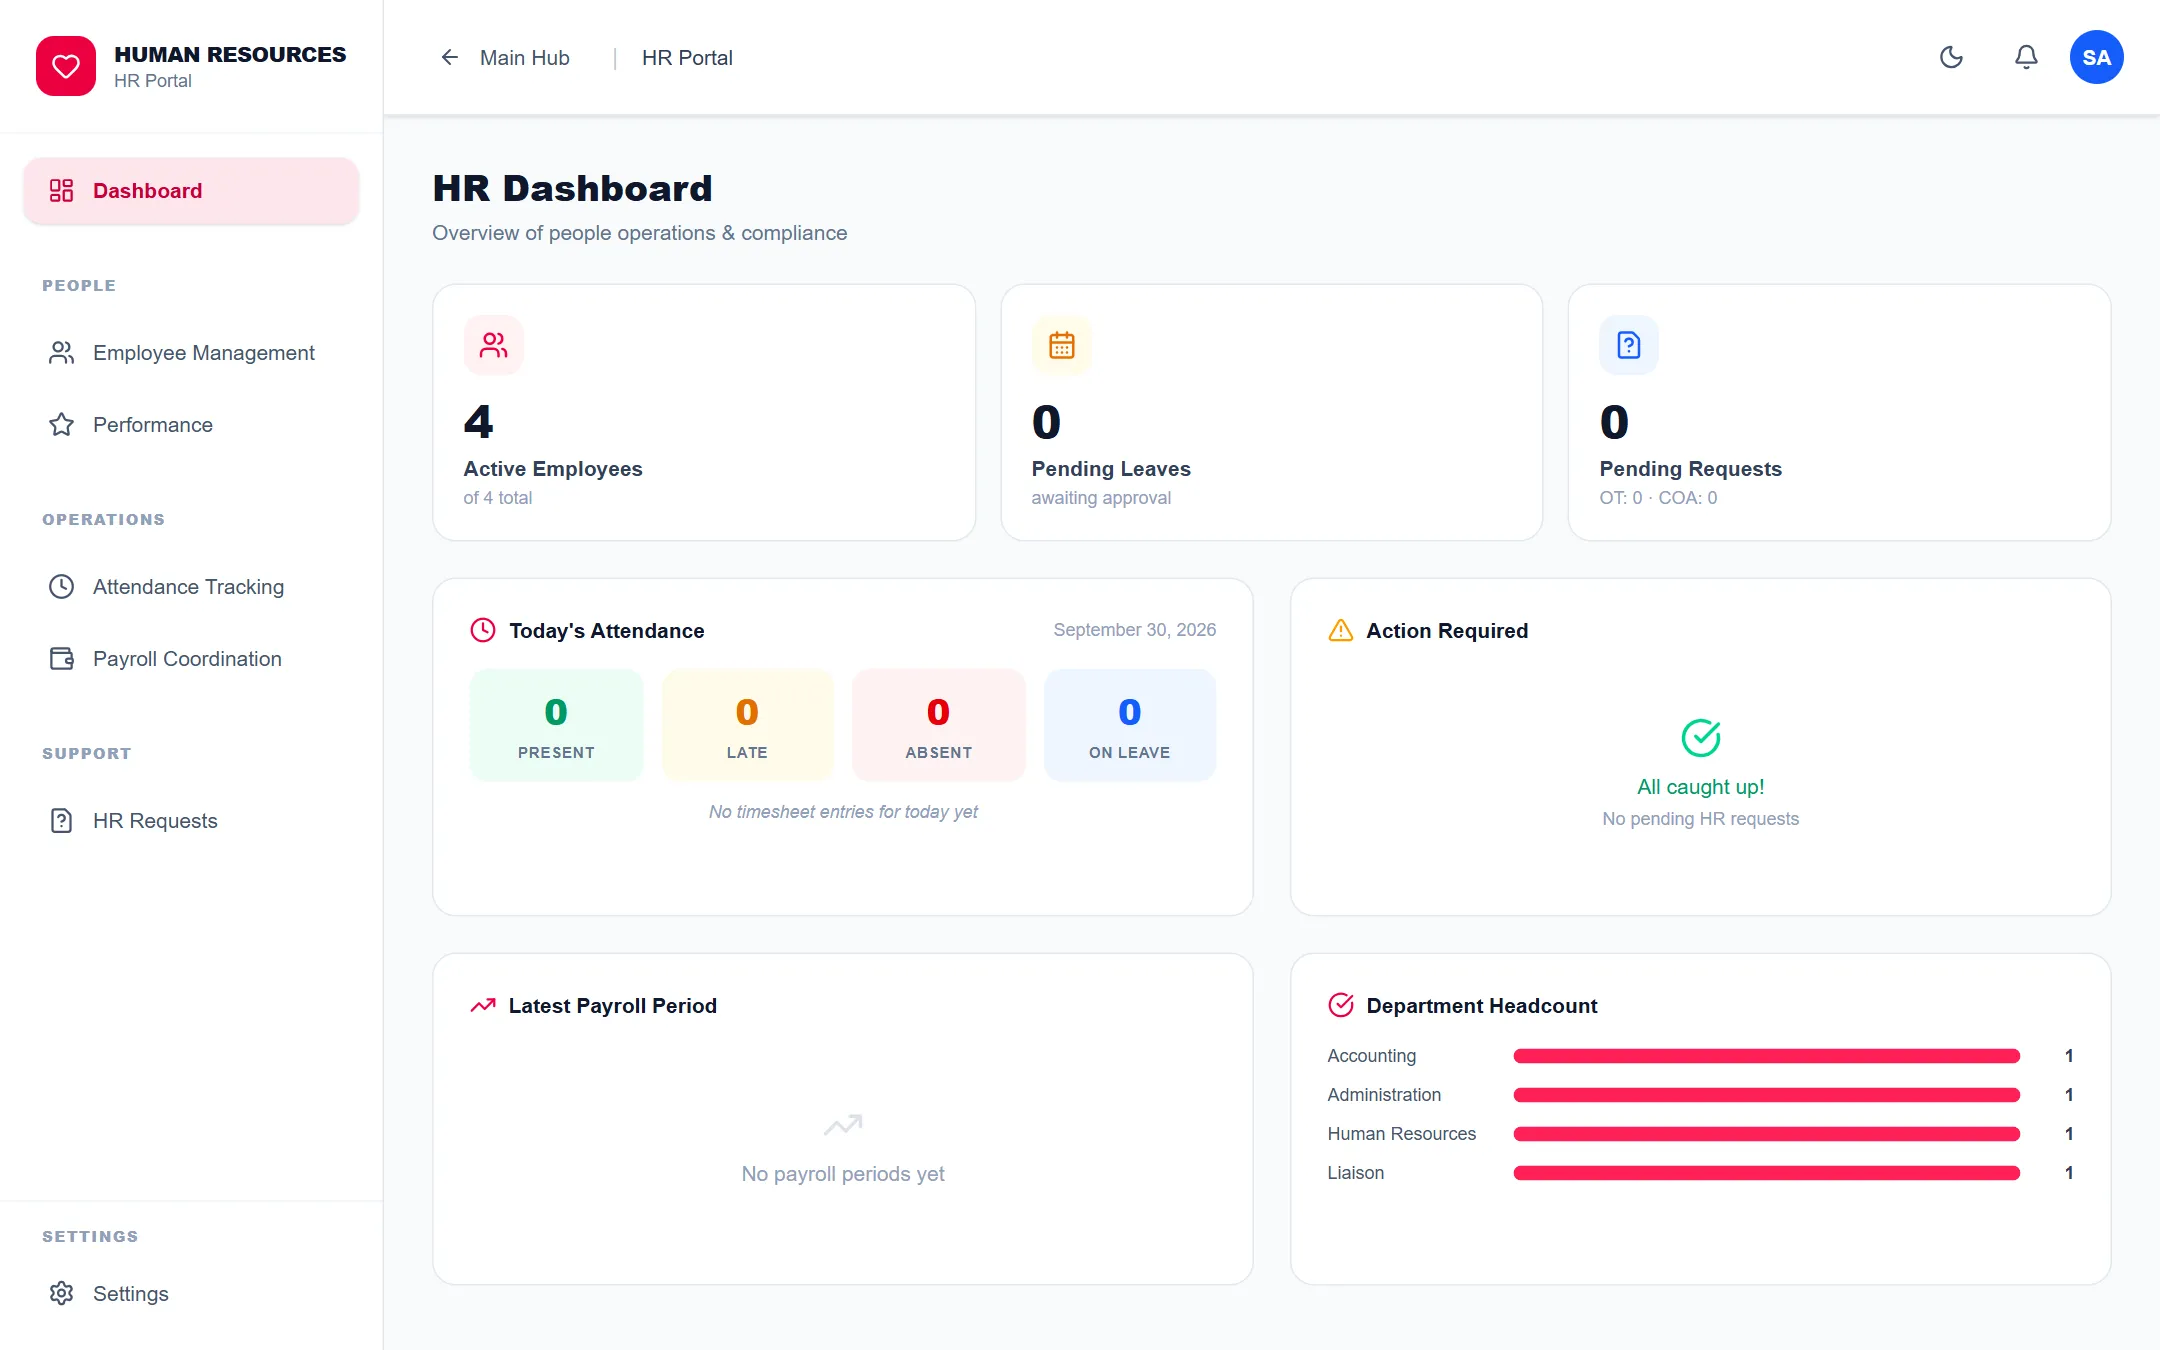Click the Performance star icon
2160x1350 pixels.
pos(62,425)
